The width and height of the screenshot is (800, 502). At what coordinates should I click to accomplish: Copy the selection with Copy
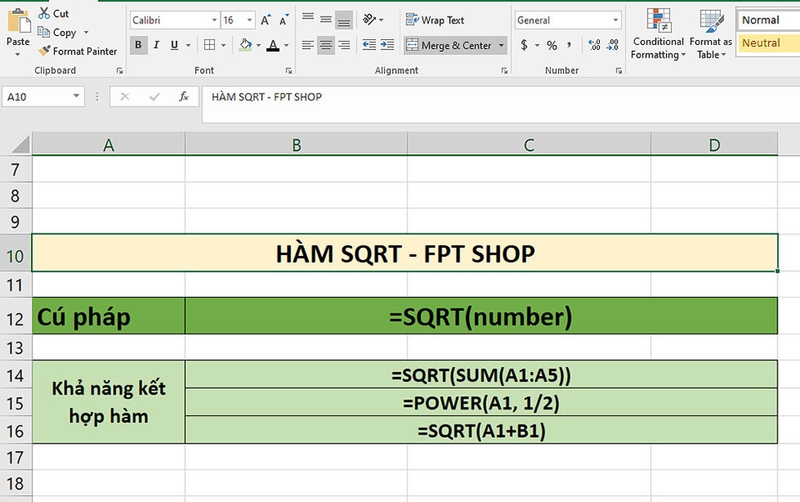[57, 32]
